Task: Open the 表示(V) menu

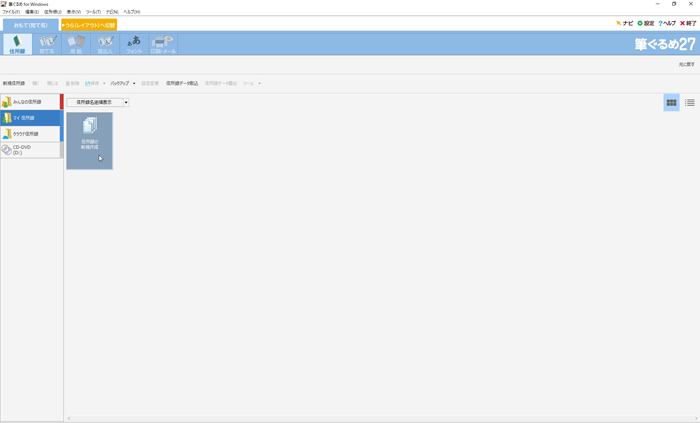Action: [73, 12]
